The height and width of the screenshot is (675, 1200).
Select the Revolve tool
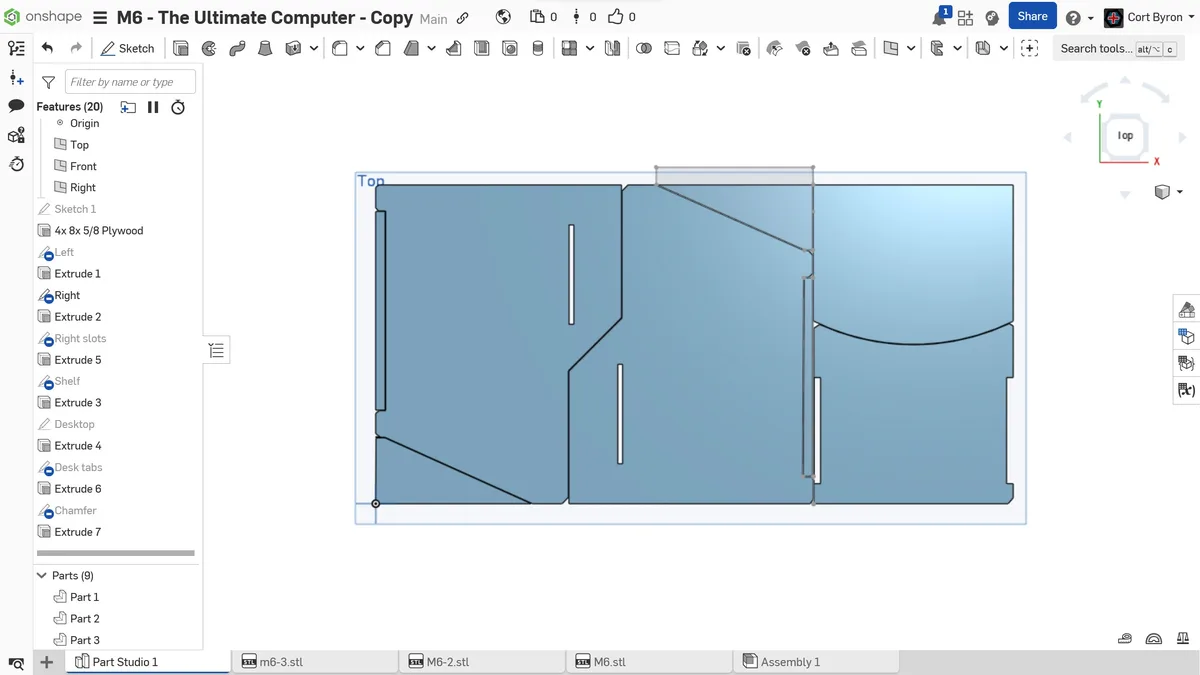coord(209,48)
